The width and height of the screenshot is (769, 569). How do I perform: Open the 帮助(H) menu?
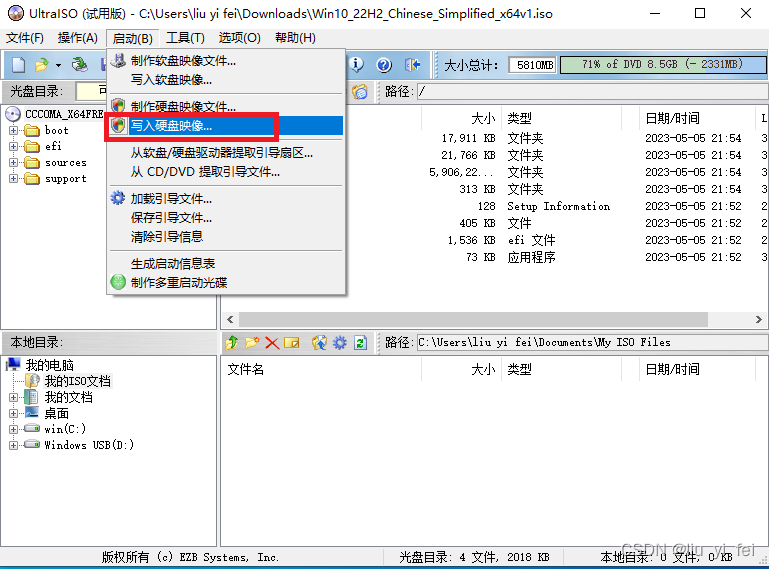295,38
